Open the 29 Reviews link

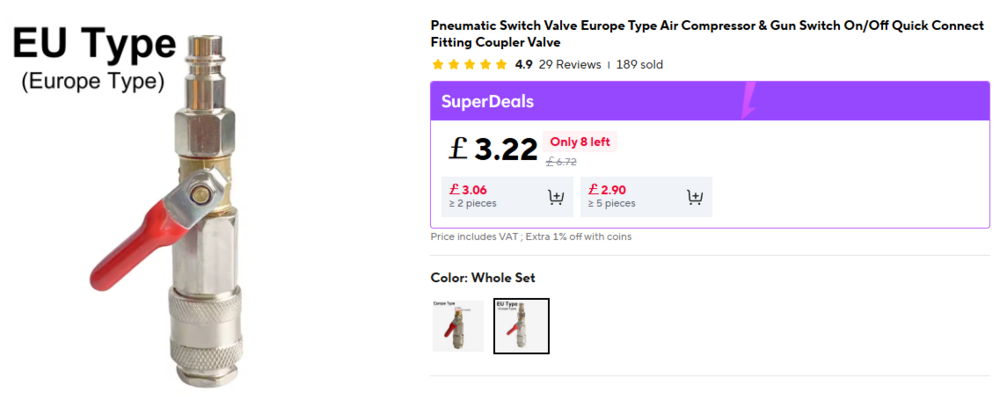[570, 65]
